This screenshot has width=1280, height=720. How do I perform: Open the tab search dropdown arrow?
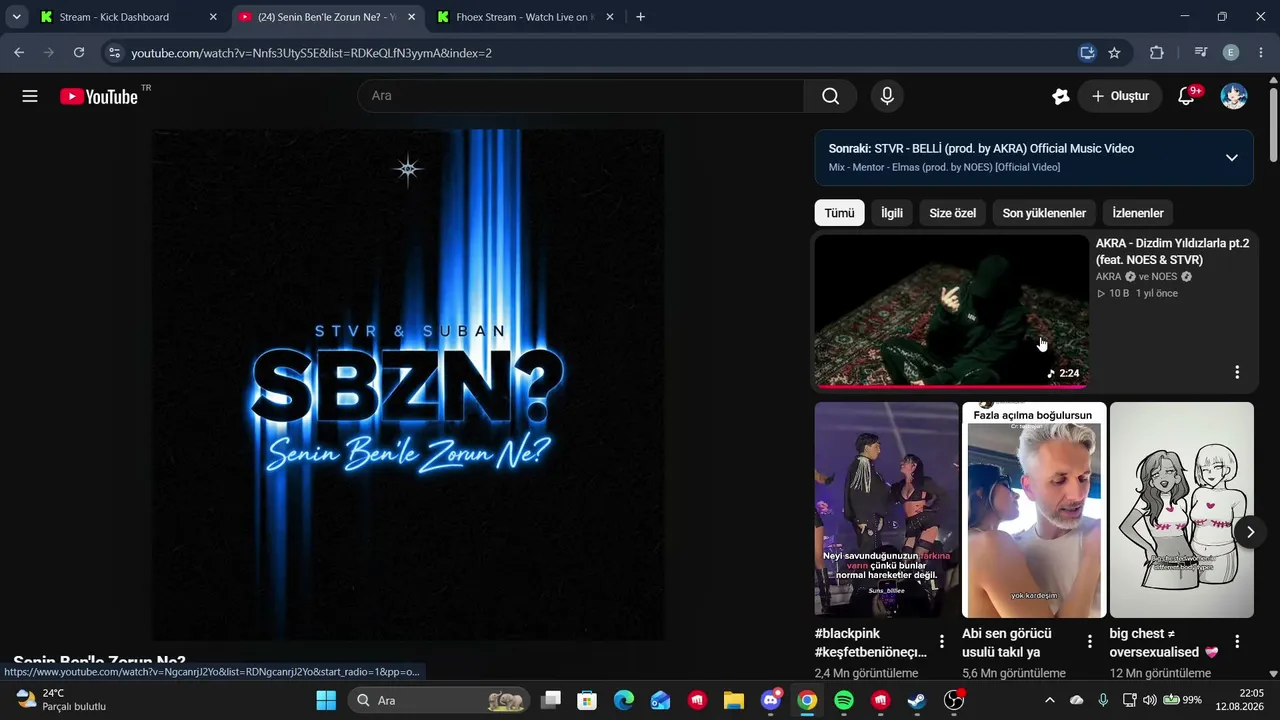(16, 17)
